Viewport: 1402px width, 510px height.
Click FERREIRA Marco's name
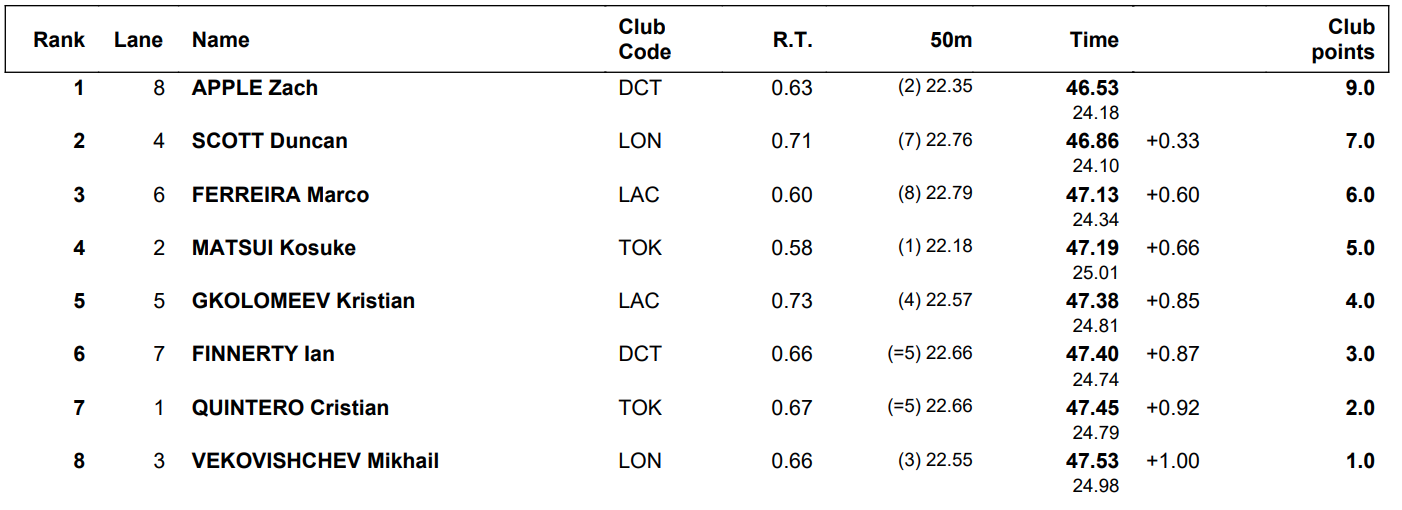click(x=280, y=195)
